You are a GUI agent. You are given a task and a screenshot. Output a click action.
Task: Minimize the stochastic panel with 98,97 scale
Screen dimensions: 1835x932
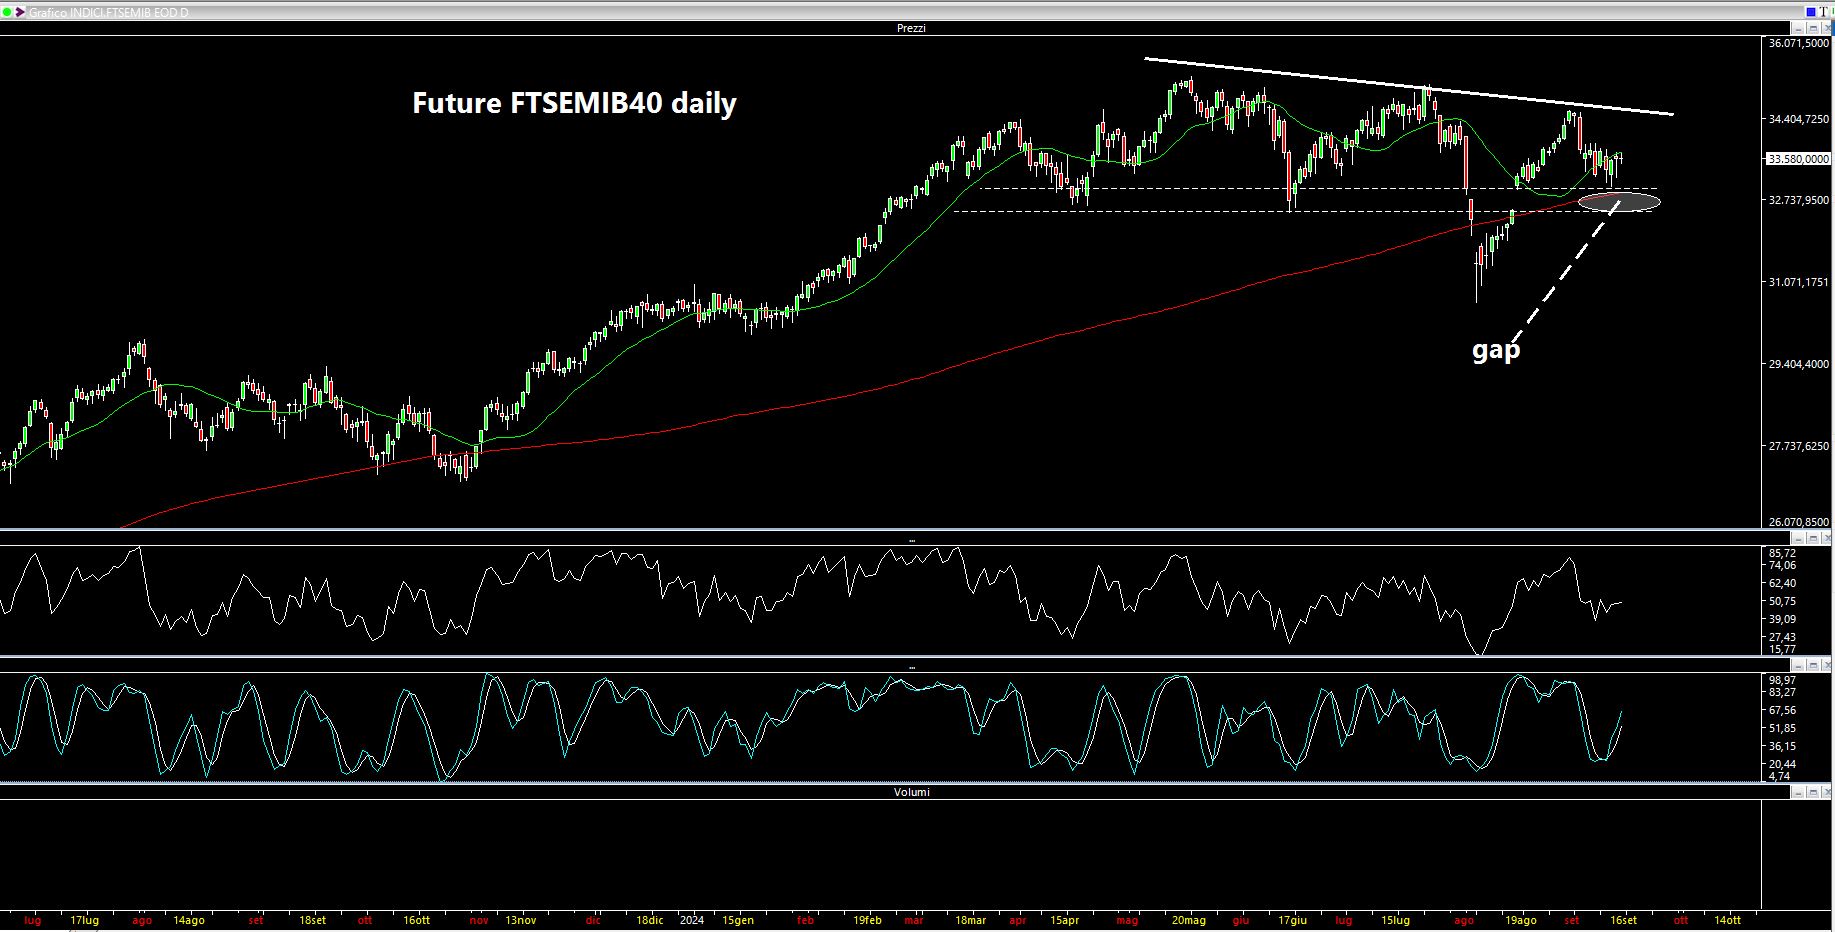point(1798,666)
